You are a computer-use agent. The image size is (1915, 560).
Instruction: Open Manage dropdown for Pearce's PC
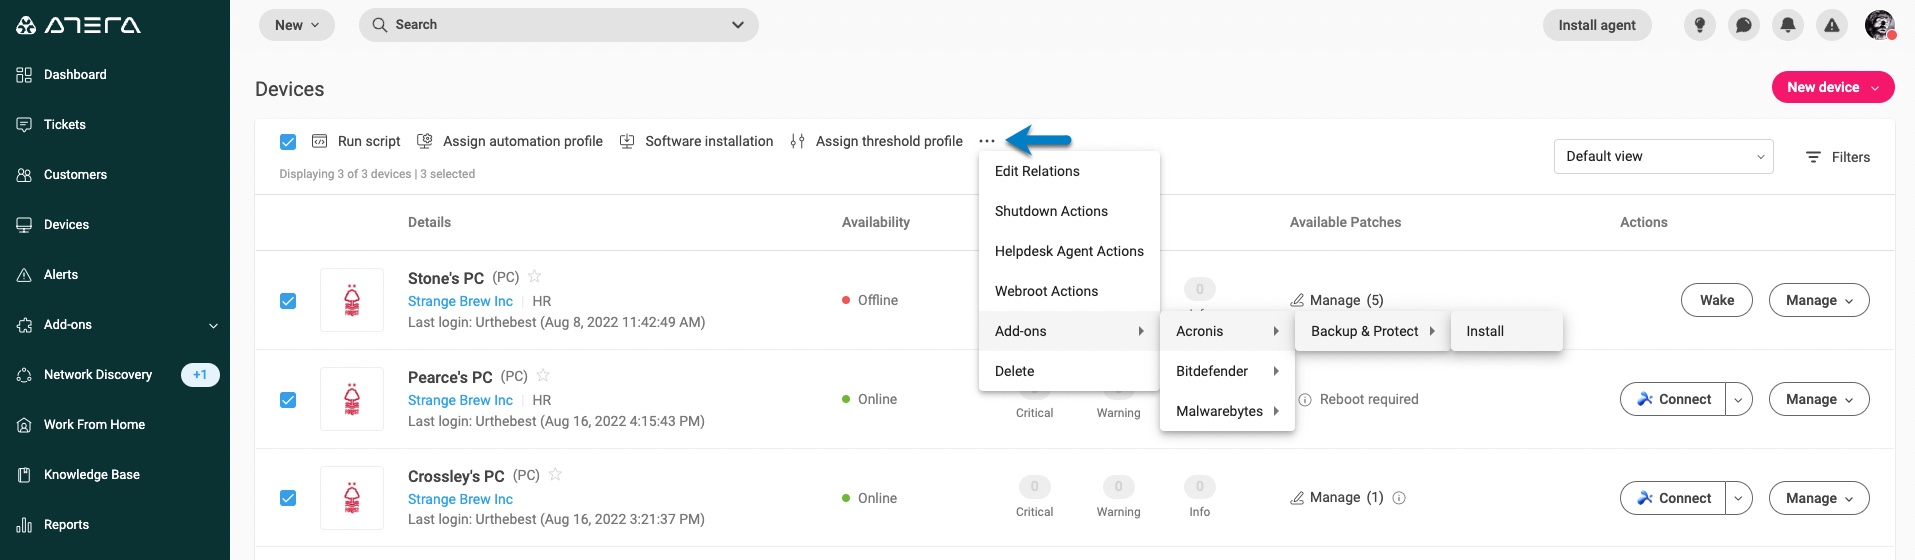coord(1819,399)
